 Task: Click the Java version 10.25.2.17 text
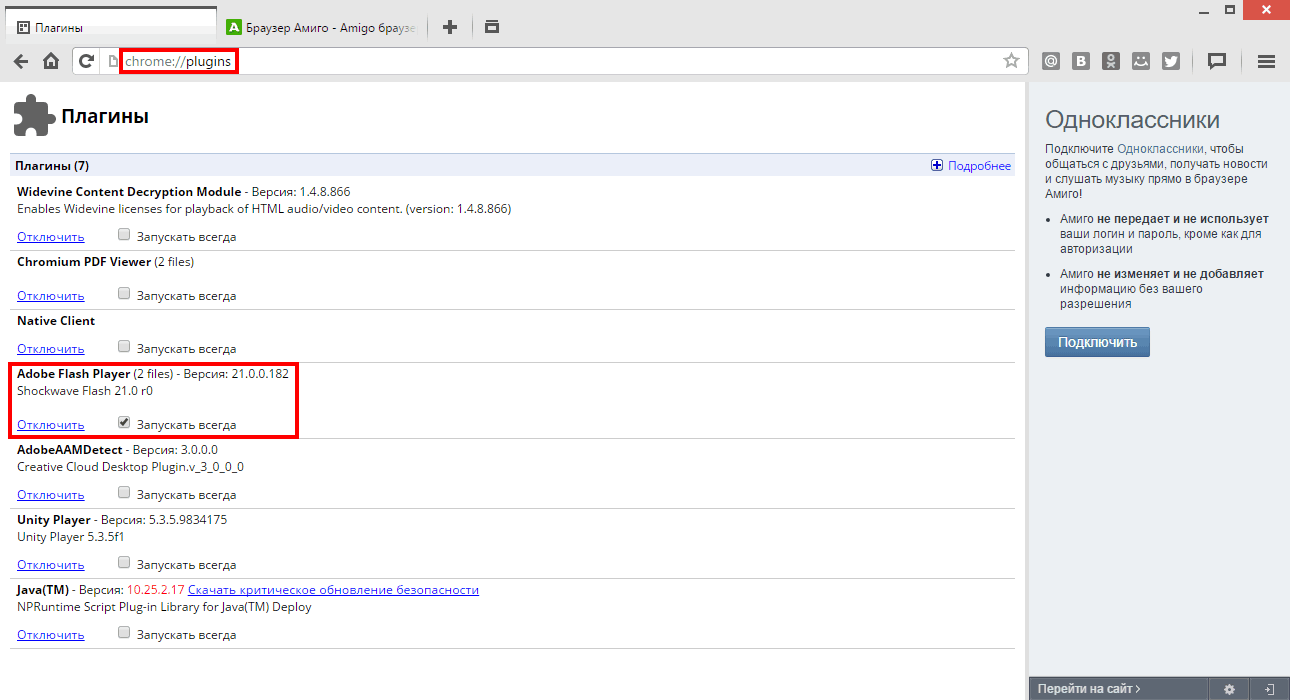(x=156, y=590)
